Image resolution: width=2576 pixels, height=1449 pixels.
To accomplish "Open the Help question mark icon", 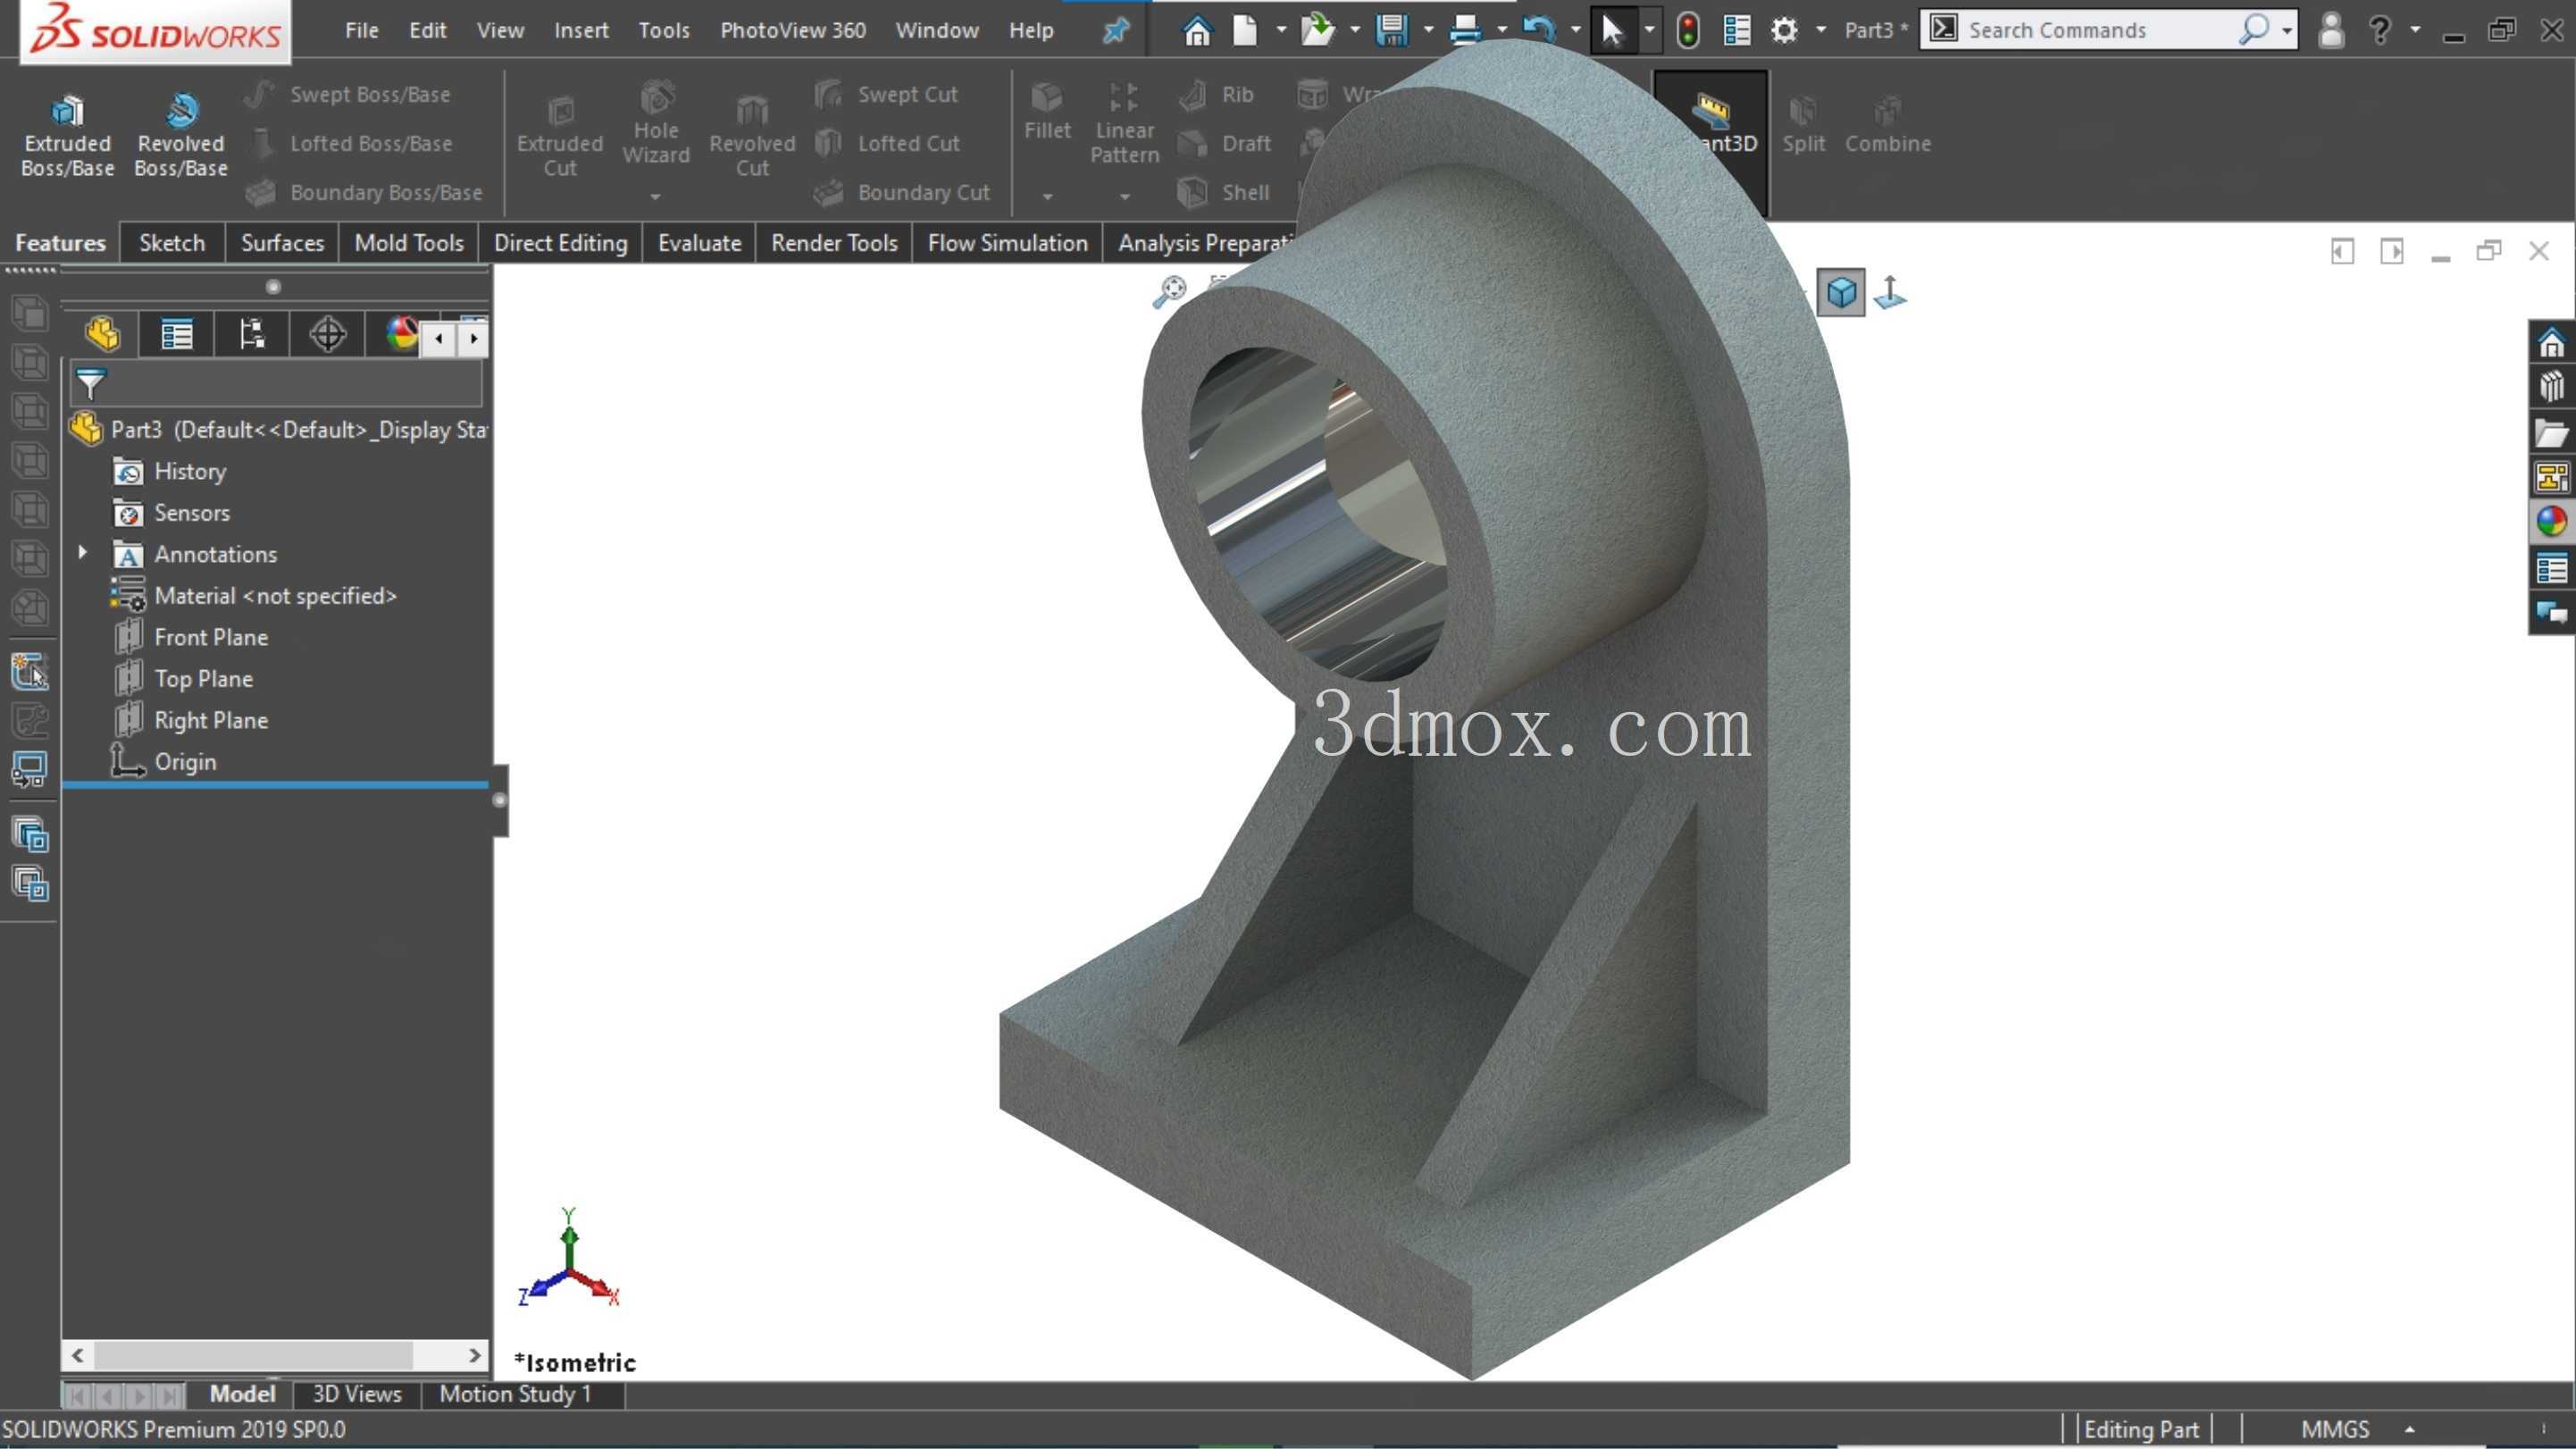I will 2380,30.
